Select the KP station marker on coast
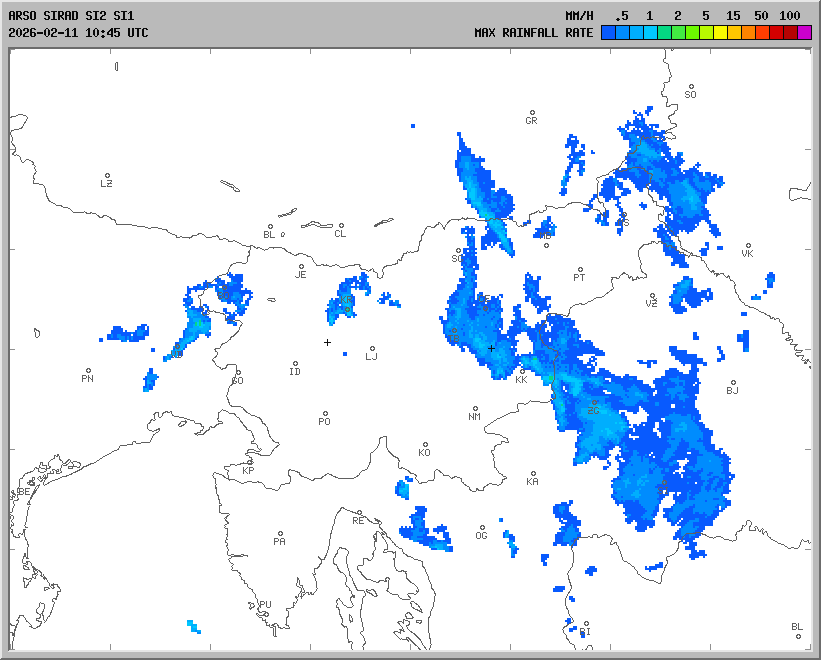This screenshot has height=660, width=821. click(x=250, y=463)
